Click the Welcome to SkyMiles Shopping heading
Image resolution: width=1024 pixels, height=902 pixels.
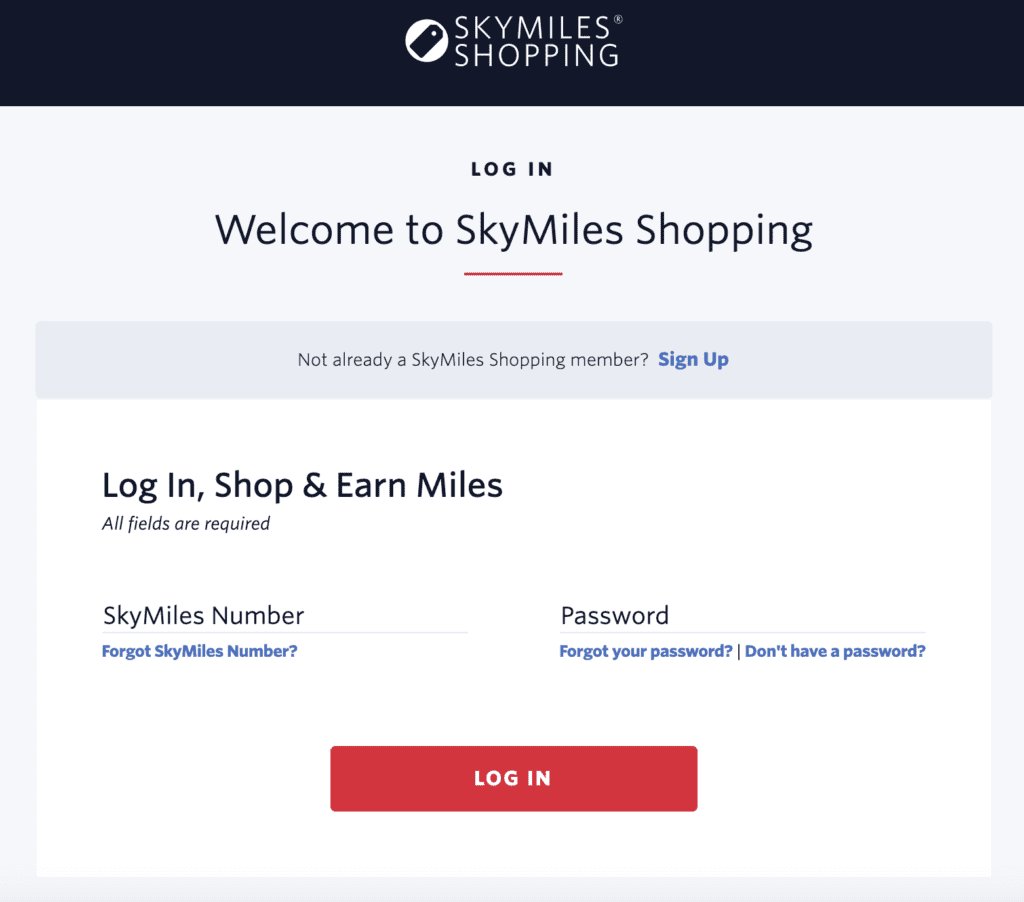tap(512, 230)
